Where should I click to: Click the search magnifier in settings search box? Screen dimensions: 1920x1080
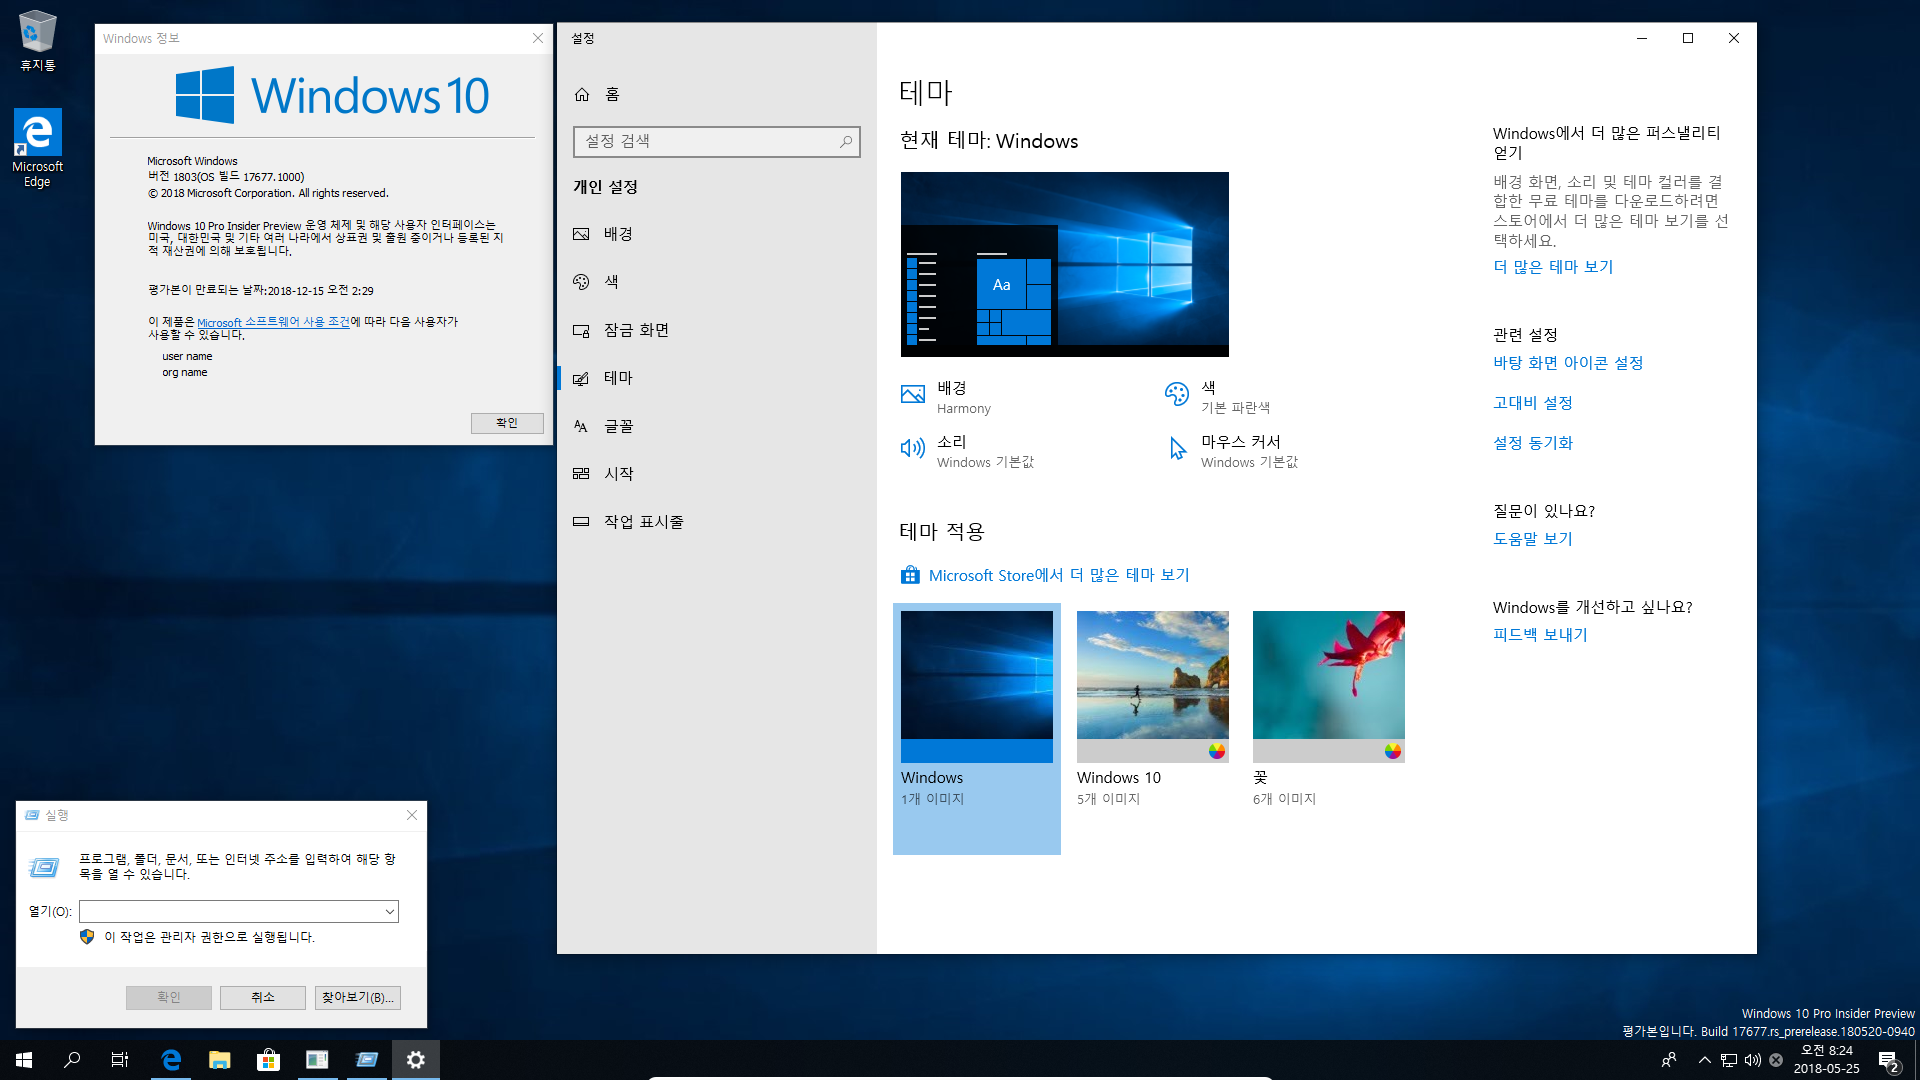click(846, 141)
